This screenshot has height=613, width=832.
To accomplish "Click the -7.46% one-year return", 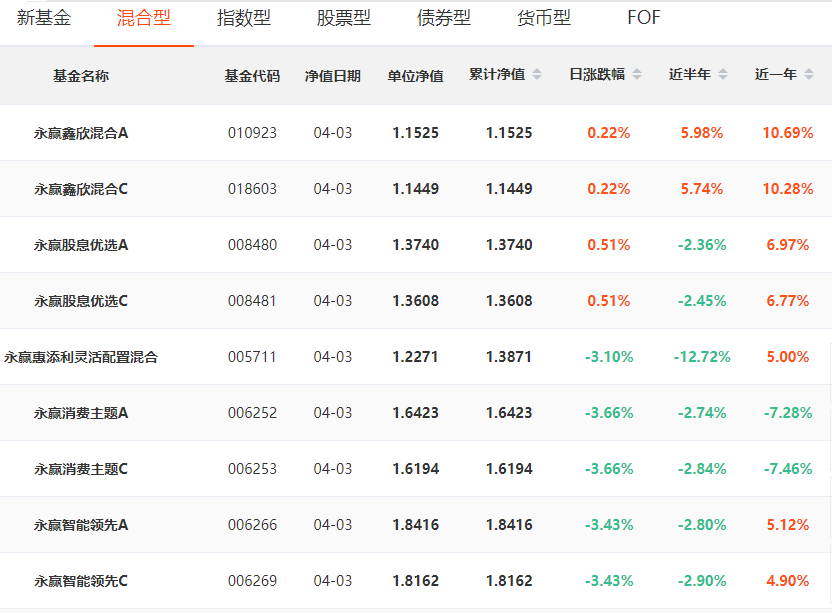I will tap(788, 469).
